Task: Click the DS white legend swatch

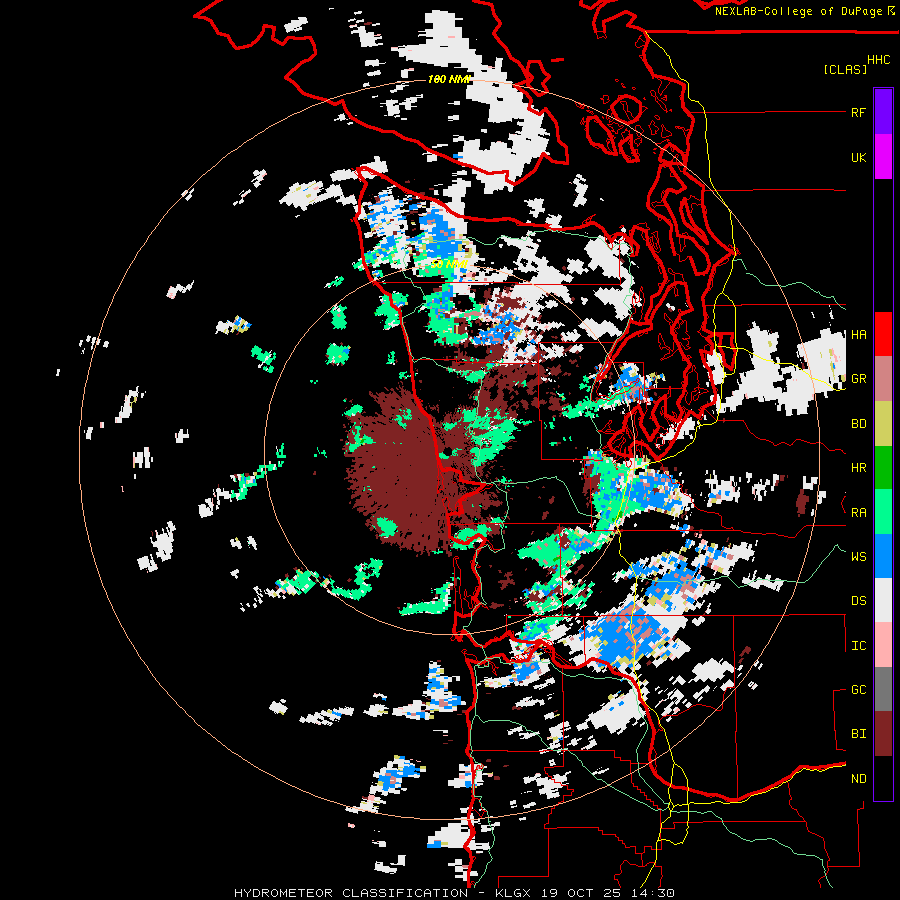Action: 883,601
